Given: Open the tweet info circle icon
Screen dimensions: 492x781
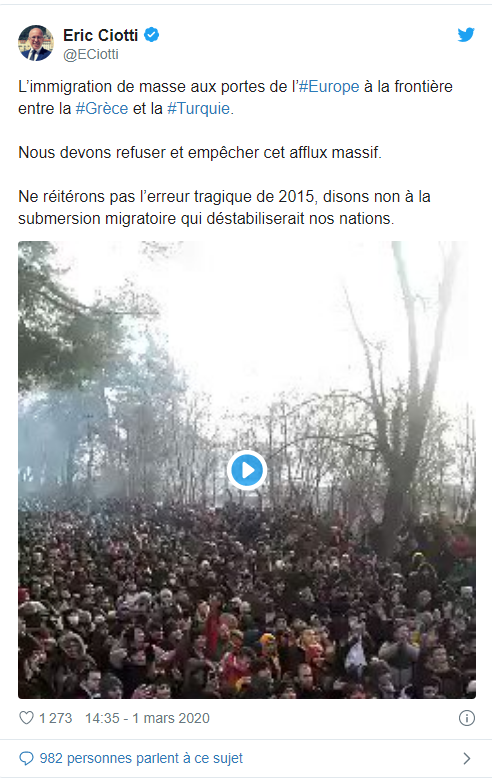Looking at the screenshot, I should 467,718.
